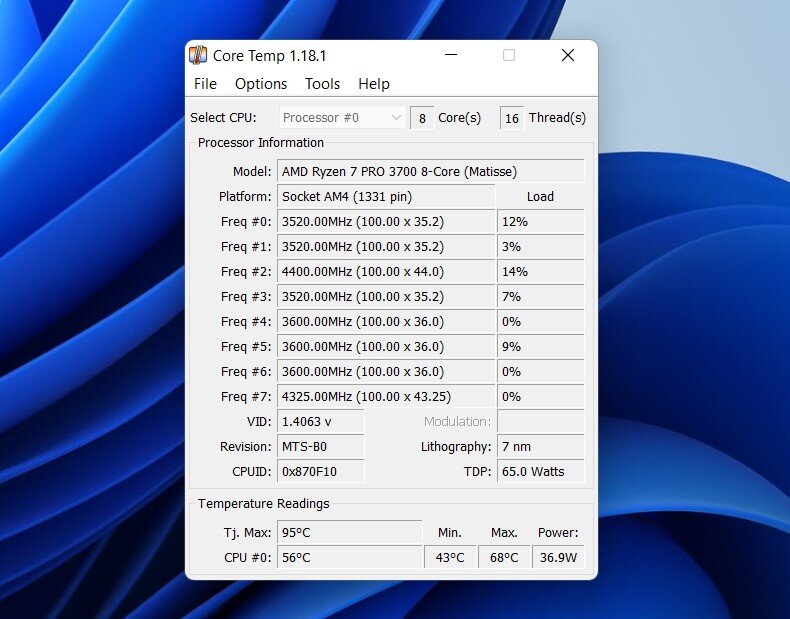Screen dimensions: 790x619
Task: Open the Options menu
Action: [260, 84]
